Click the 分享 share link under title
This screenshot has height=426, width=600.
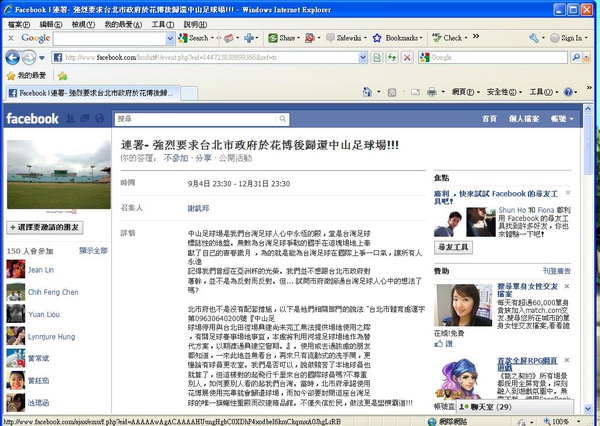click(x=203, y=158)
